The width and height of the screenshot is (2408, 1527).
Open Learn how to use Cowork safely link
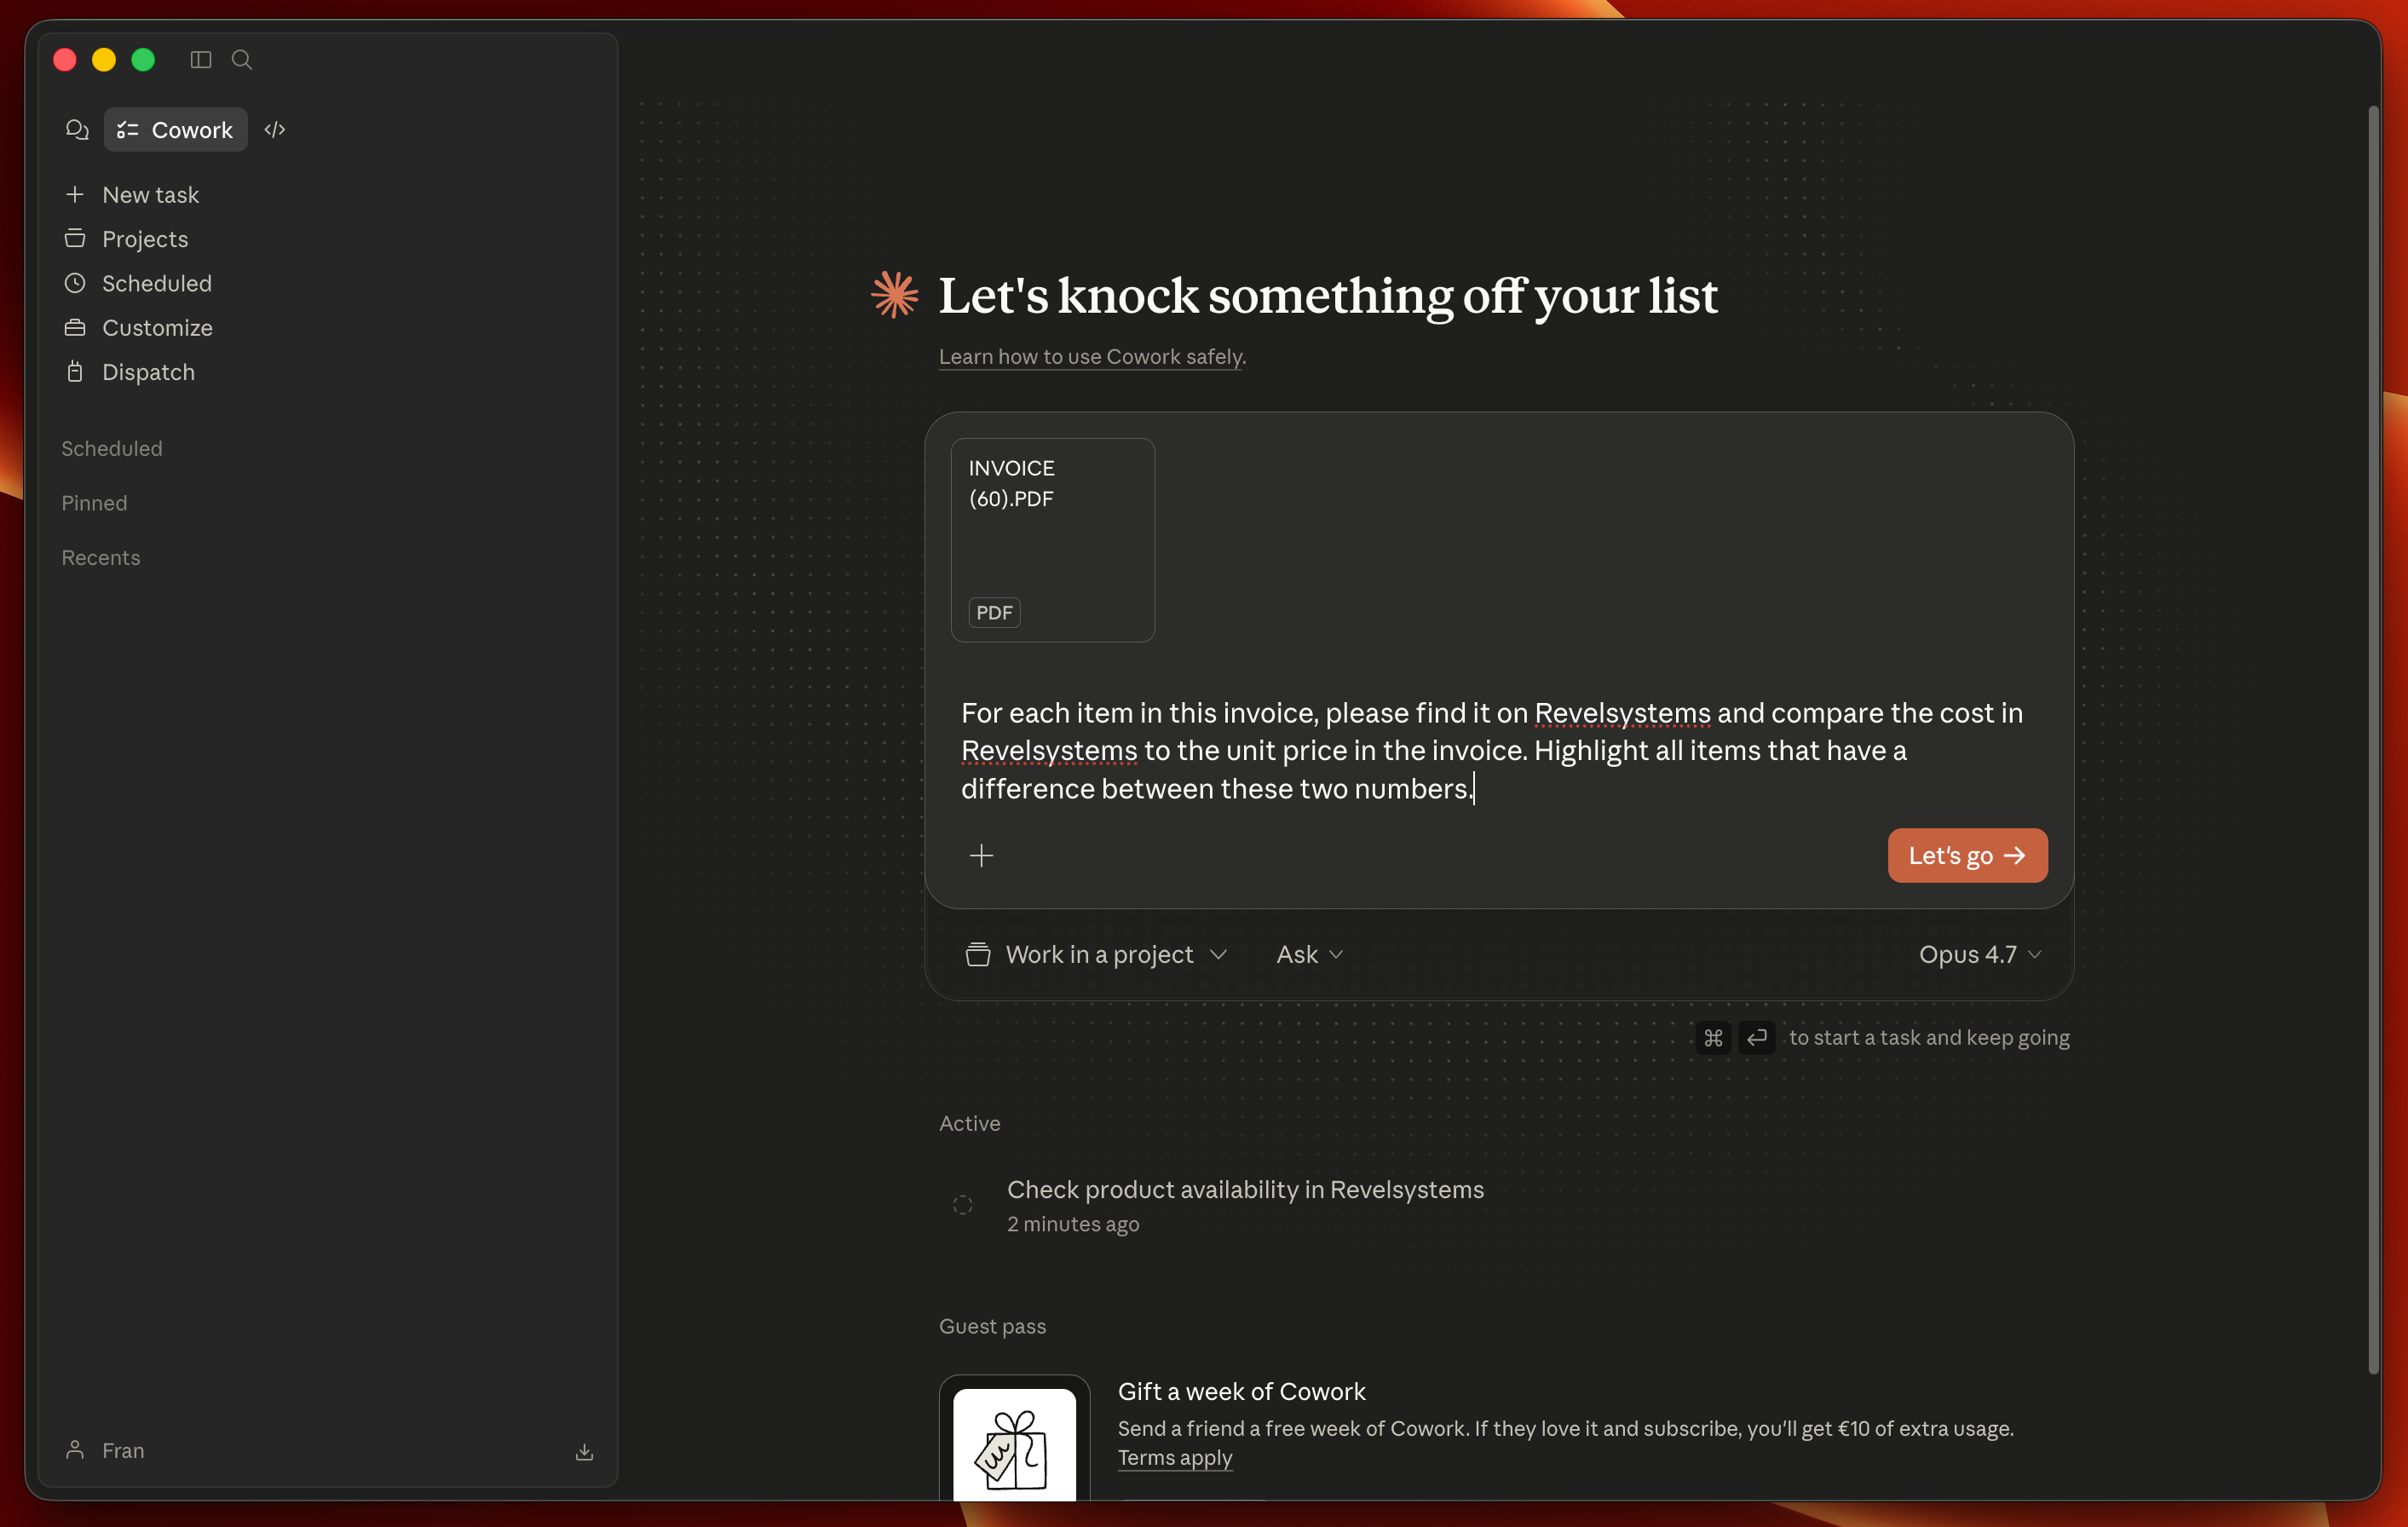(x=1092, y=357)
